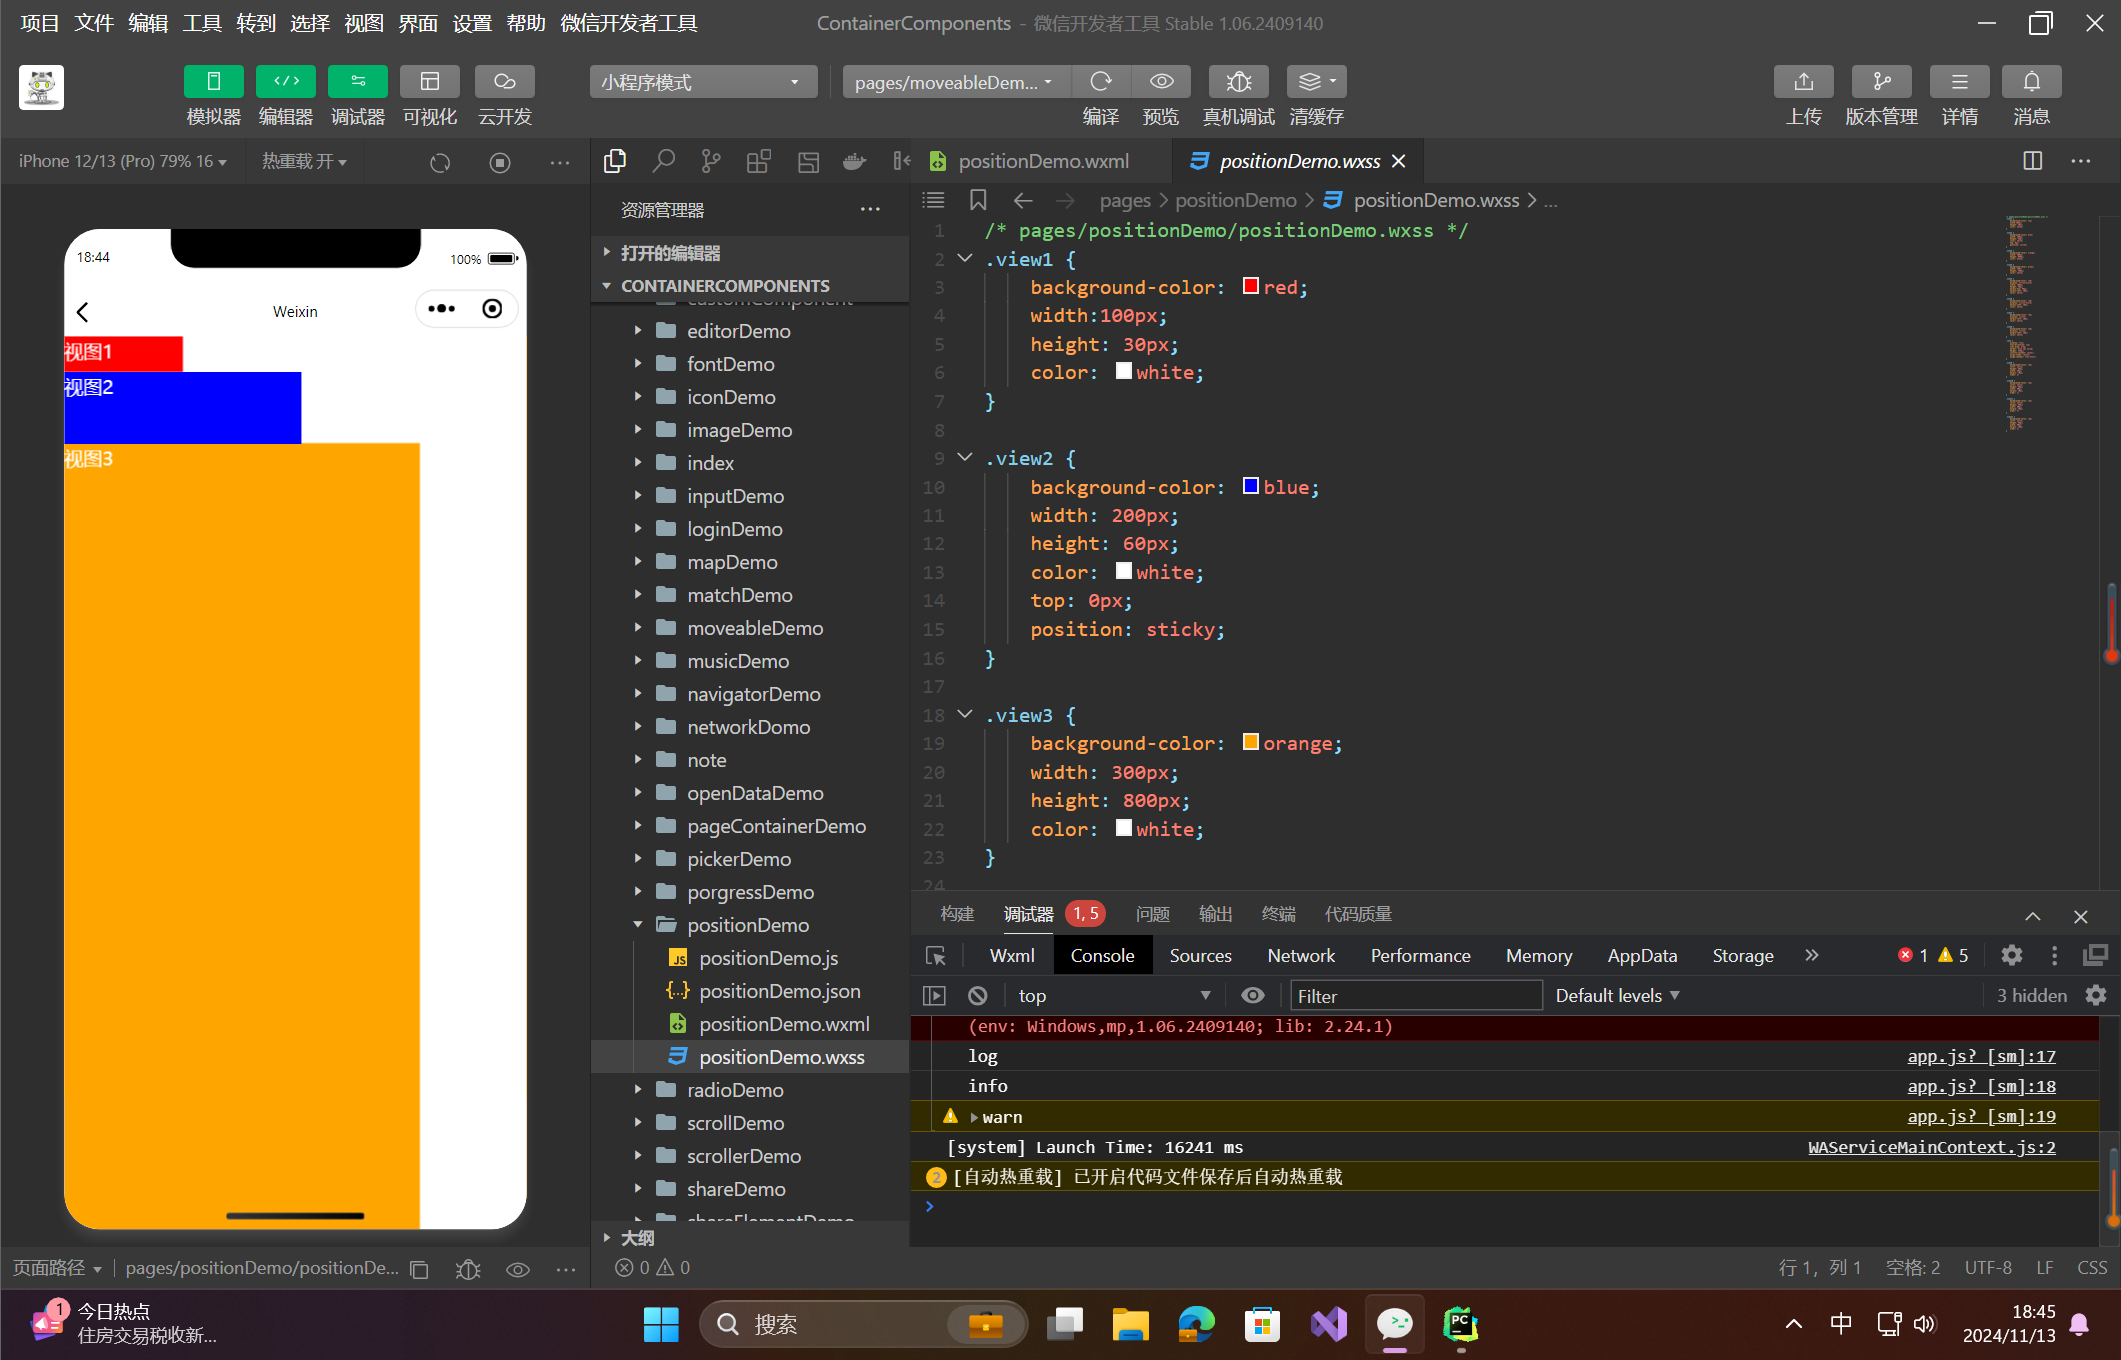Switch to the Network tab
Image resolution: width=2121 pixels, height=1360 pixels.
[x=1300, y=956]
